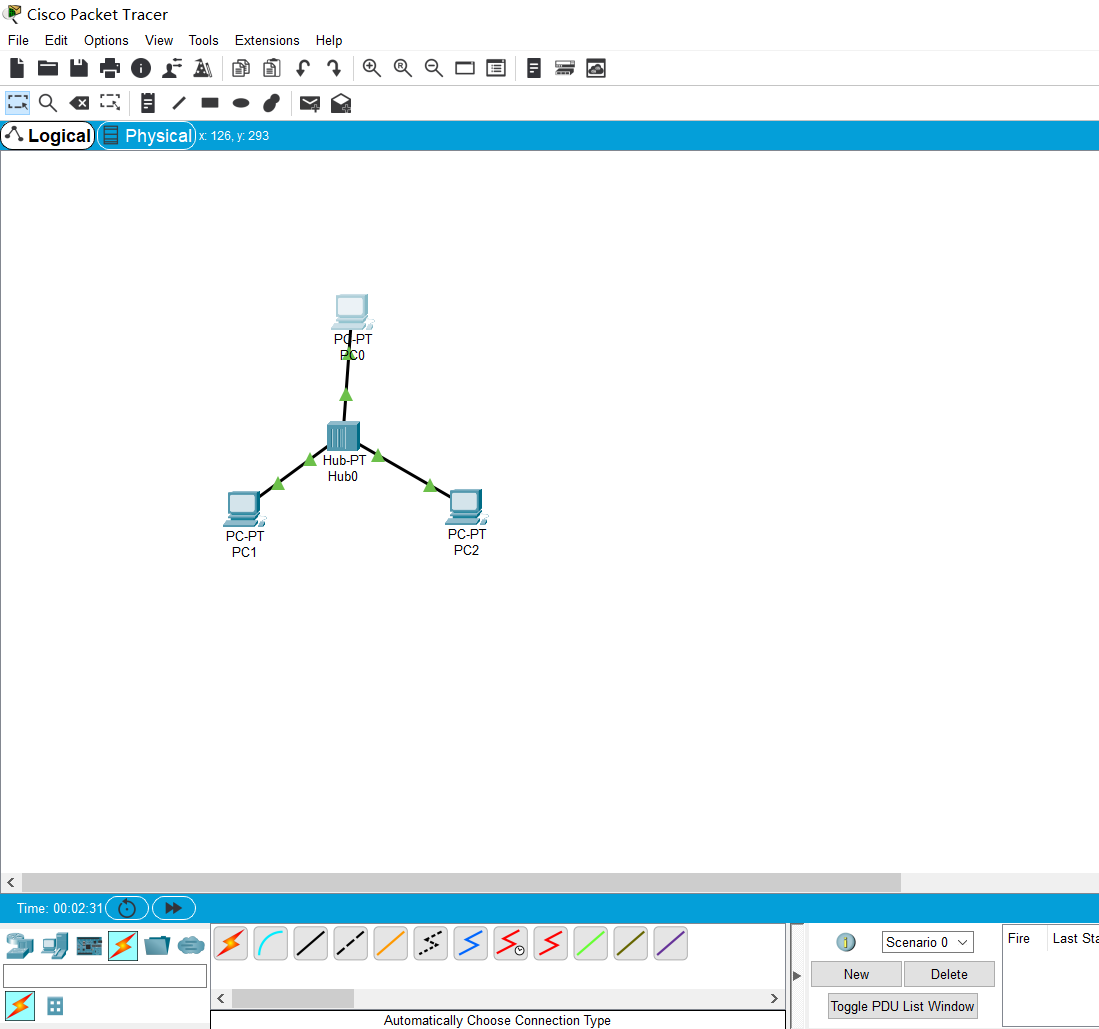Create a scenario with the New button
The image size is (1099, 1029).
point(855,973)
